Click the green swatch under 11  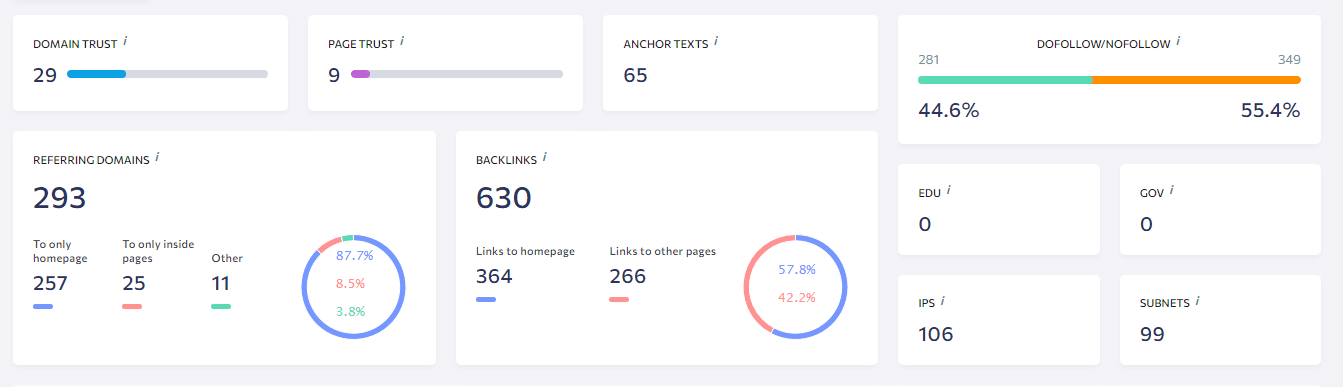pyautogui.click(x=221, y=306)
